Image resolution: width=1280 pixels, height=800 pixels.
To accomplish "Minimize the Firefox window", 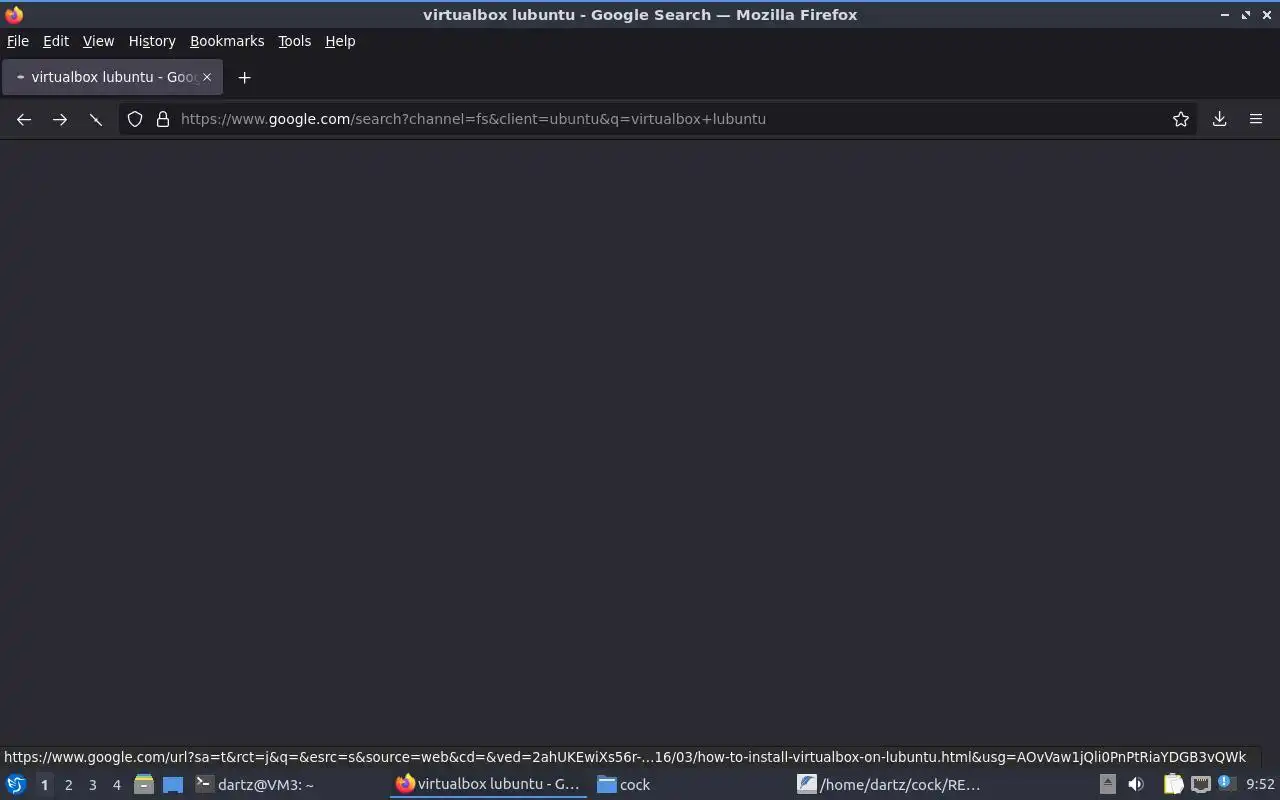I will (1225, 15).
